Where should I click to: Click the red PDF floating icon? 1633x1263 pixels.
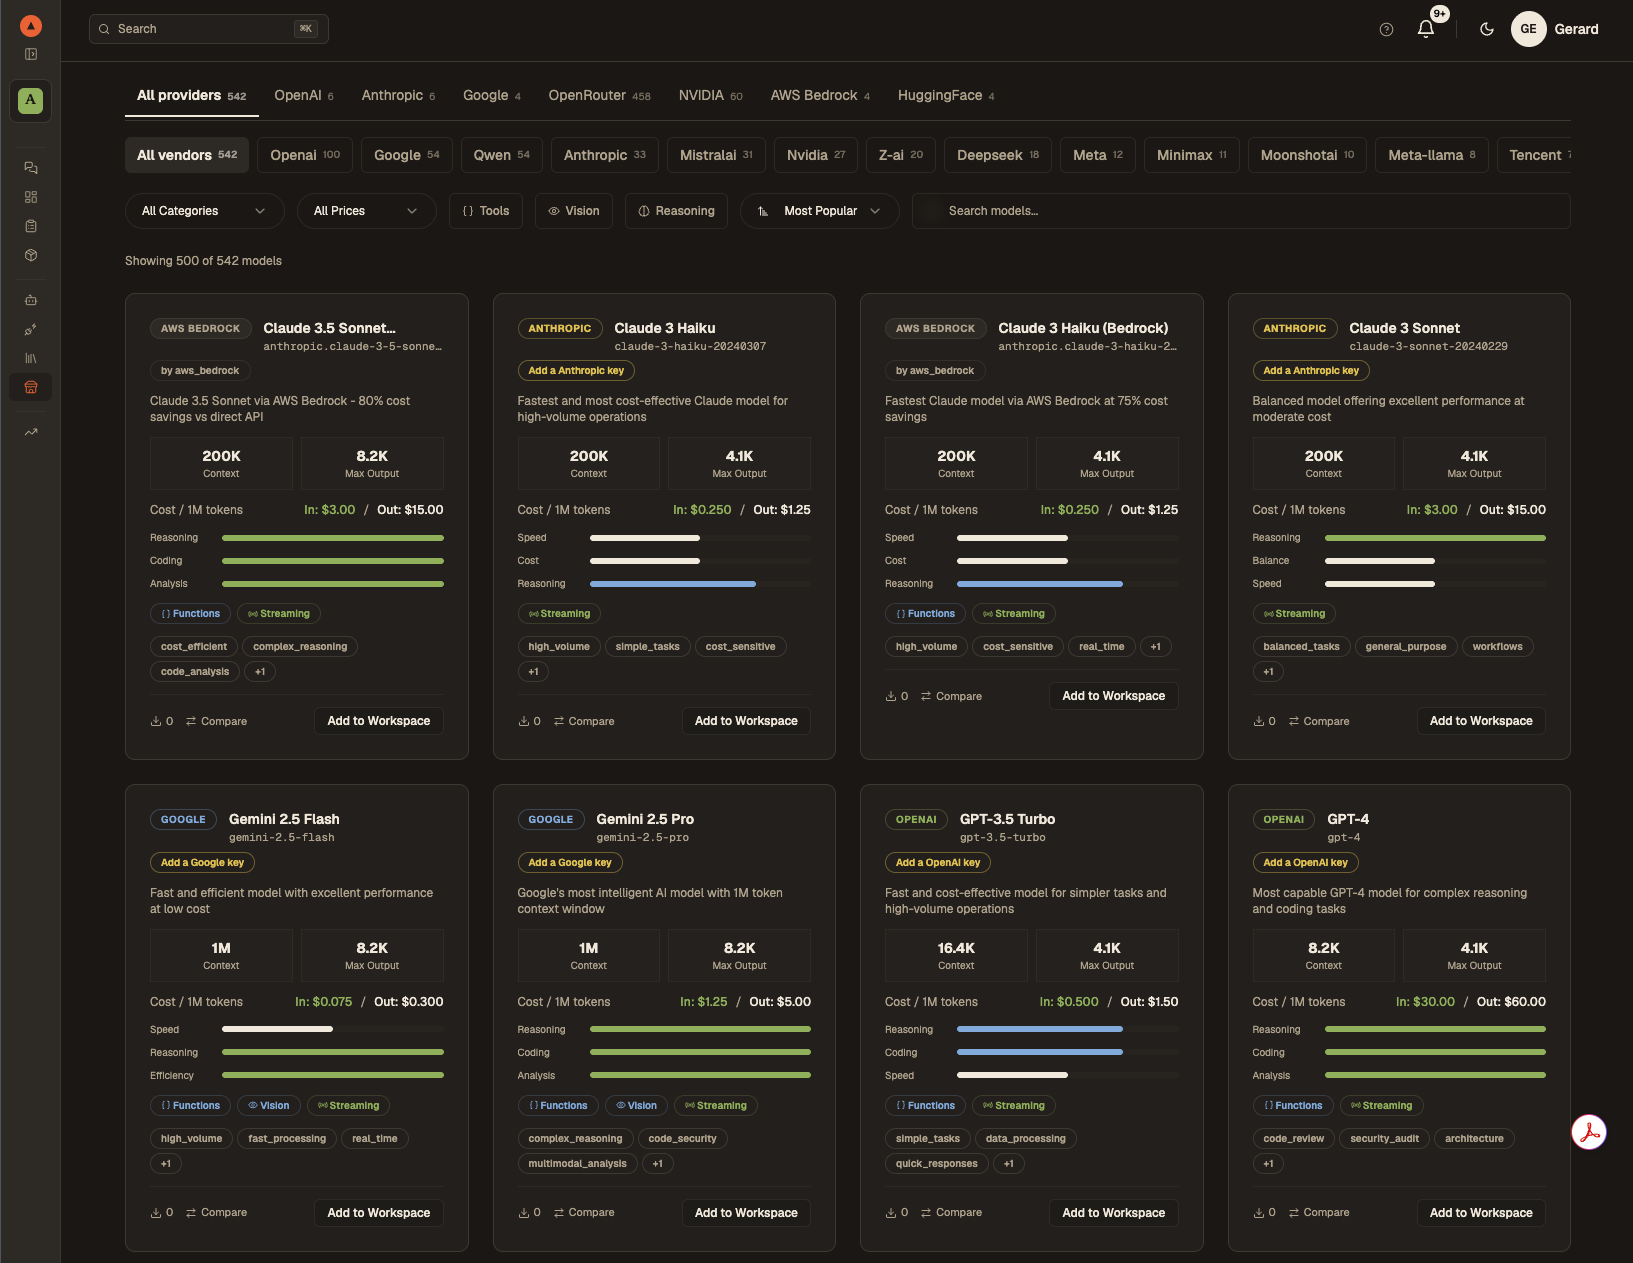point(1589,1132)
